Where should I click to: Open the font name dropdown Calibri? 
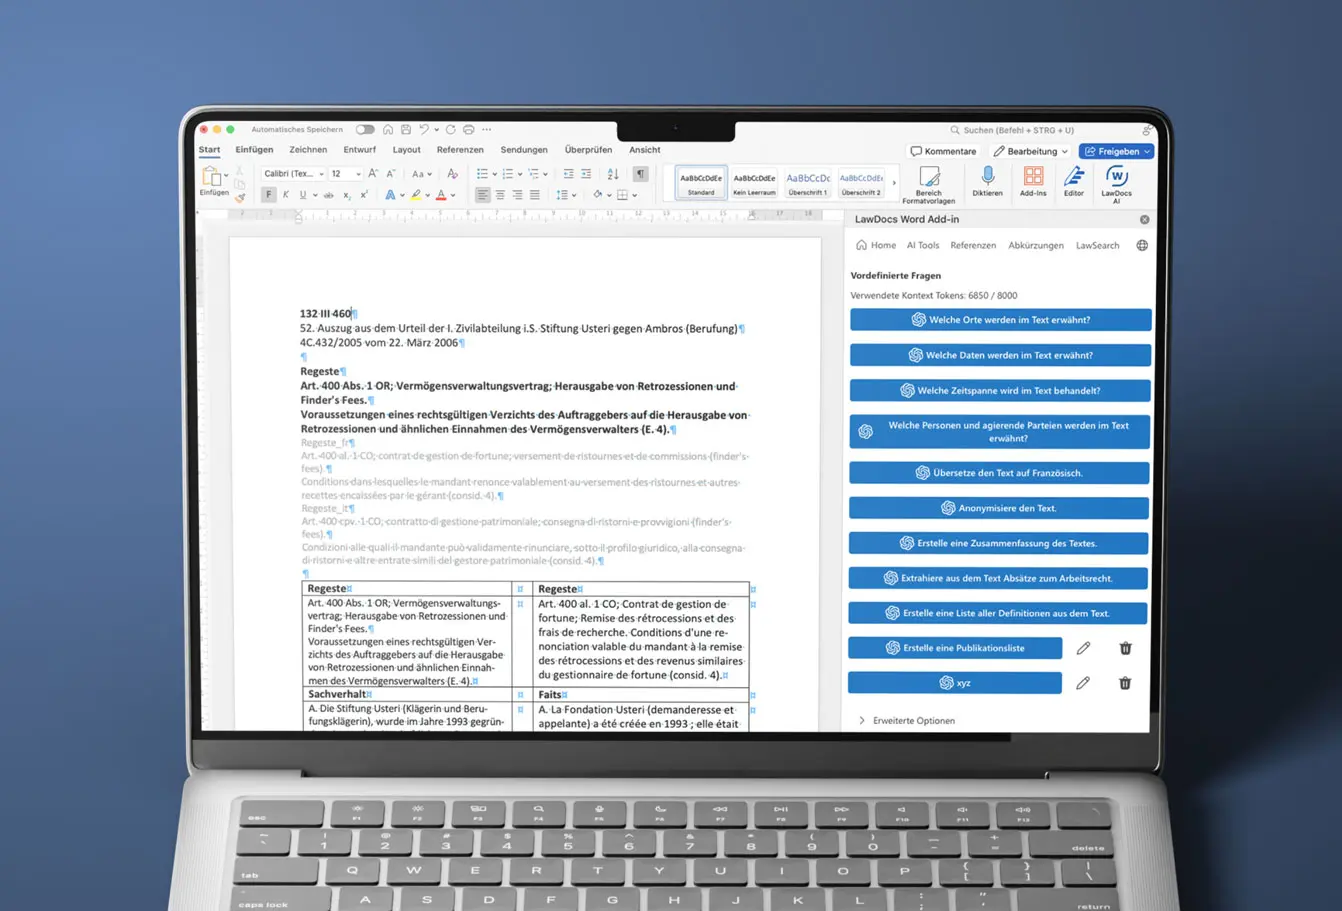coord(293,174)
